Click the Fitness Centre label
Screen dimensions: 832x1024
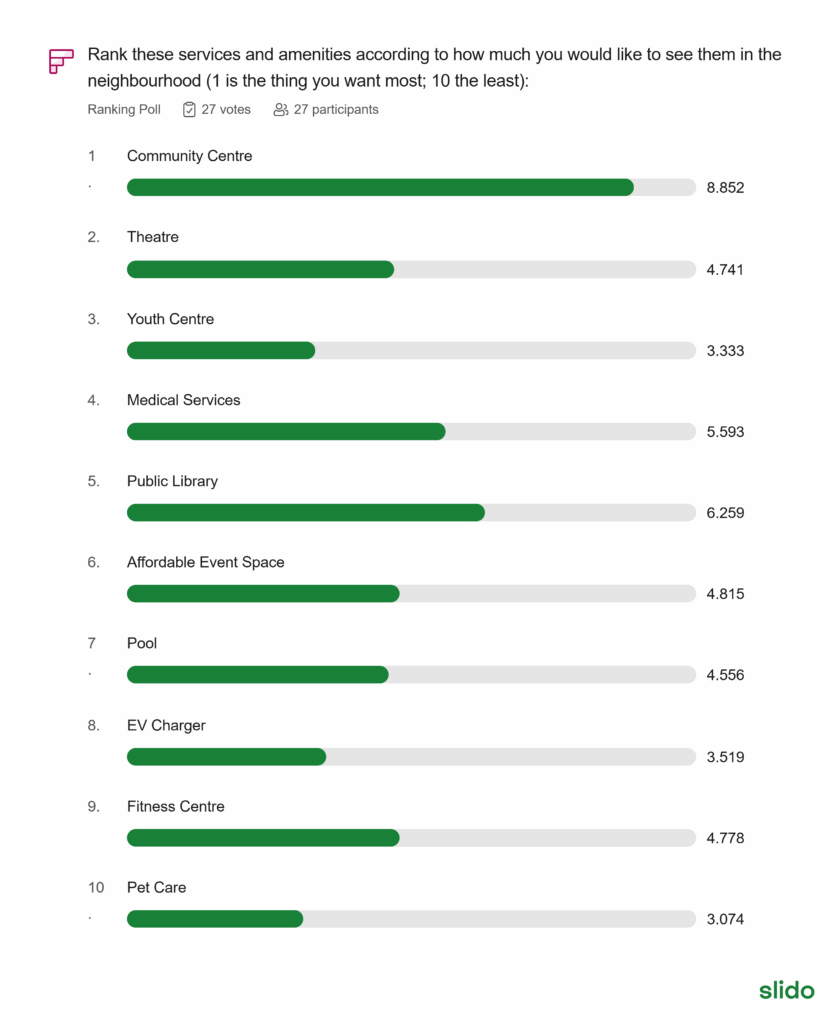(175, 806)
